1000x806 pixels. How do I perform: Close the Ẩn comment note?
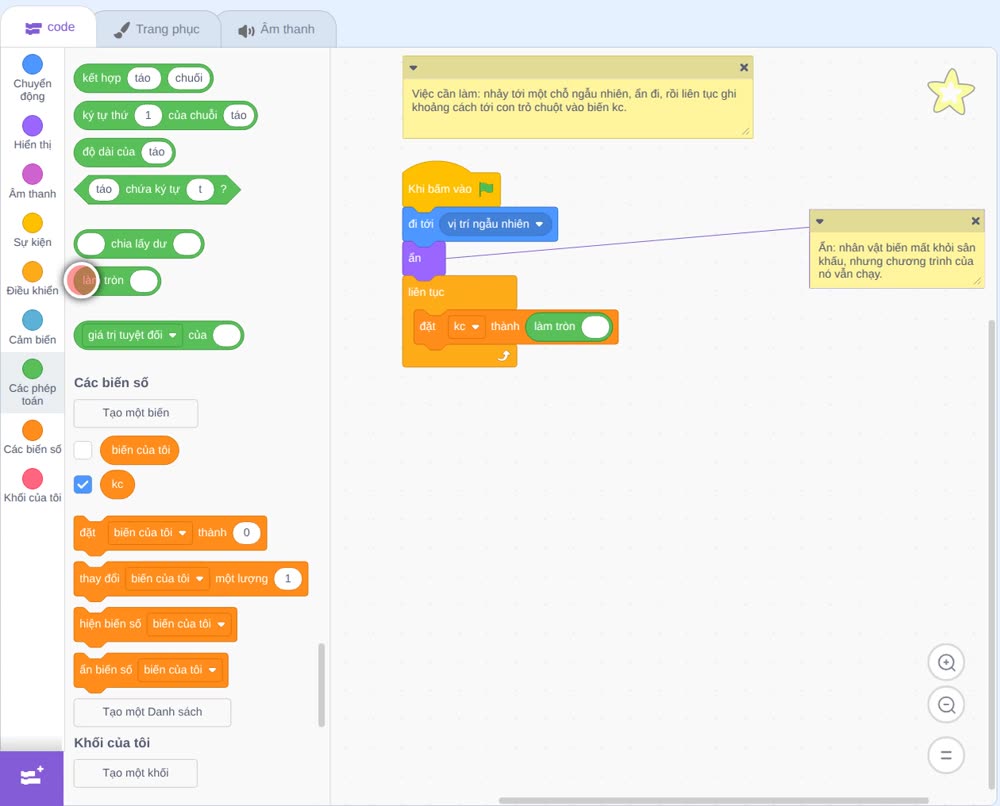[975, 221]
